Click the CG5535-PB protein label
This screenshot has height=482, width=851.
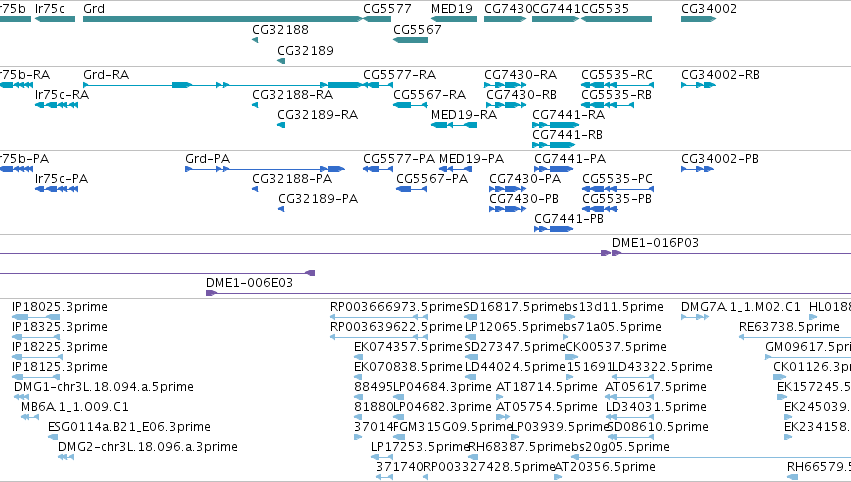pos(617,199)
